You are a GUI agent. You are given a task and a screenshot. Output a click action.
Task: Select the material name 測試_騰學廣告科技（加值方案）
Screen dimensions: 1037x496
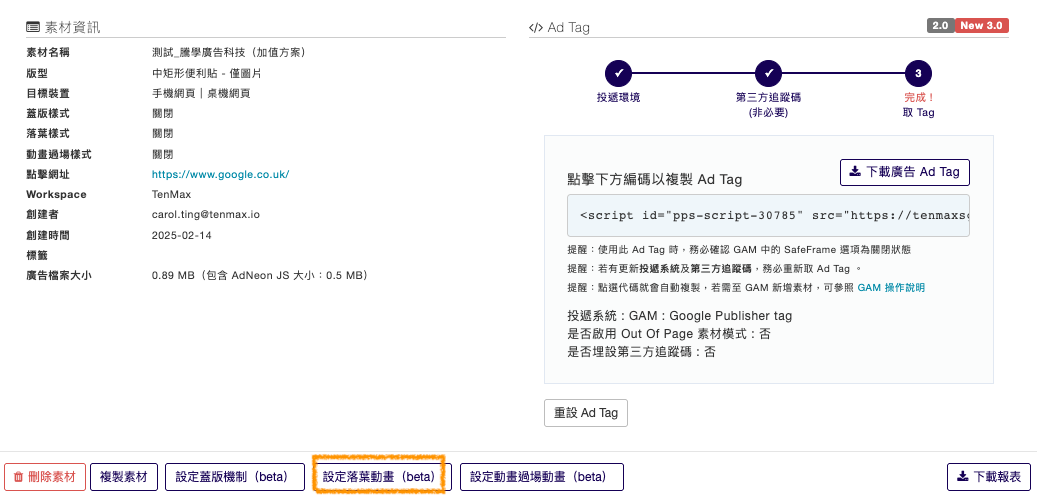[x=228, y=53]
